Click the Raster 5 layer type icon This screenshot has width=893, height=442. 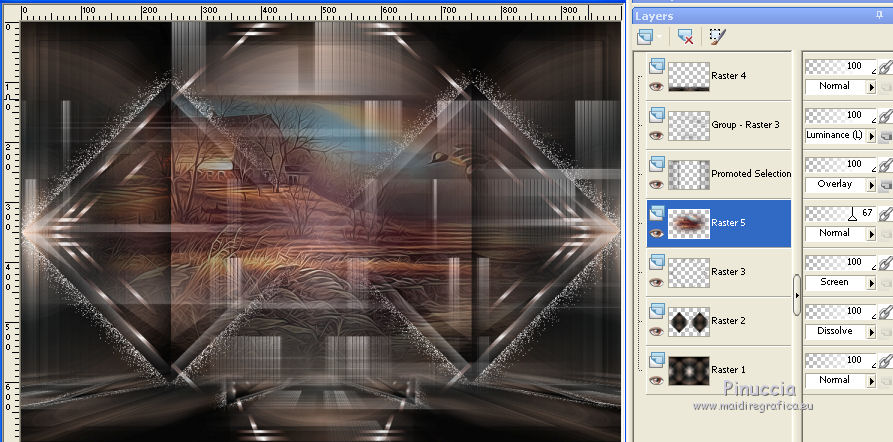coord(657,212)
